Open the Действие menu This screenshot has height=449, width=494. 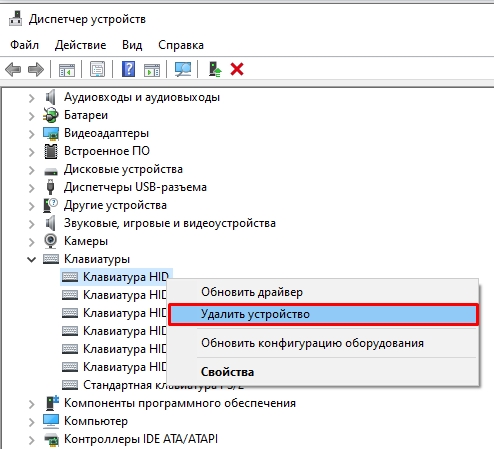(80, 45)
